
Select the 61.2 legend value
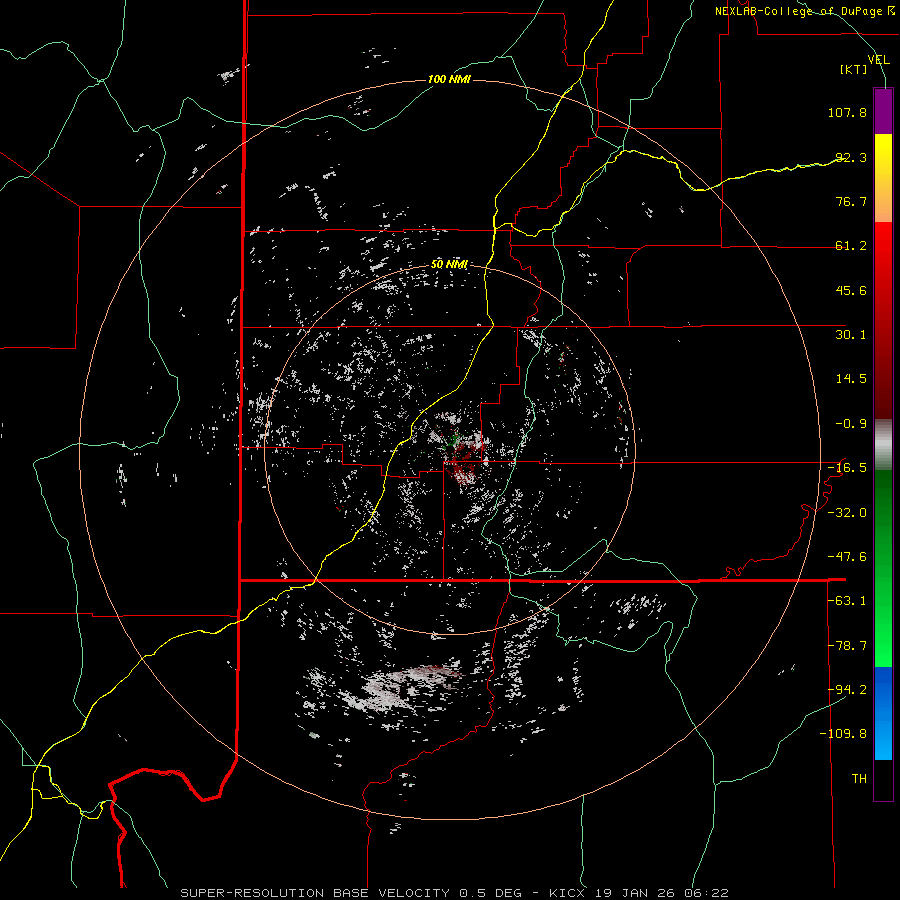click(851, 246)
